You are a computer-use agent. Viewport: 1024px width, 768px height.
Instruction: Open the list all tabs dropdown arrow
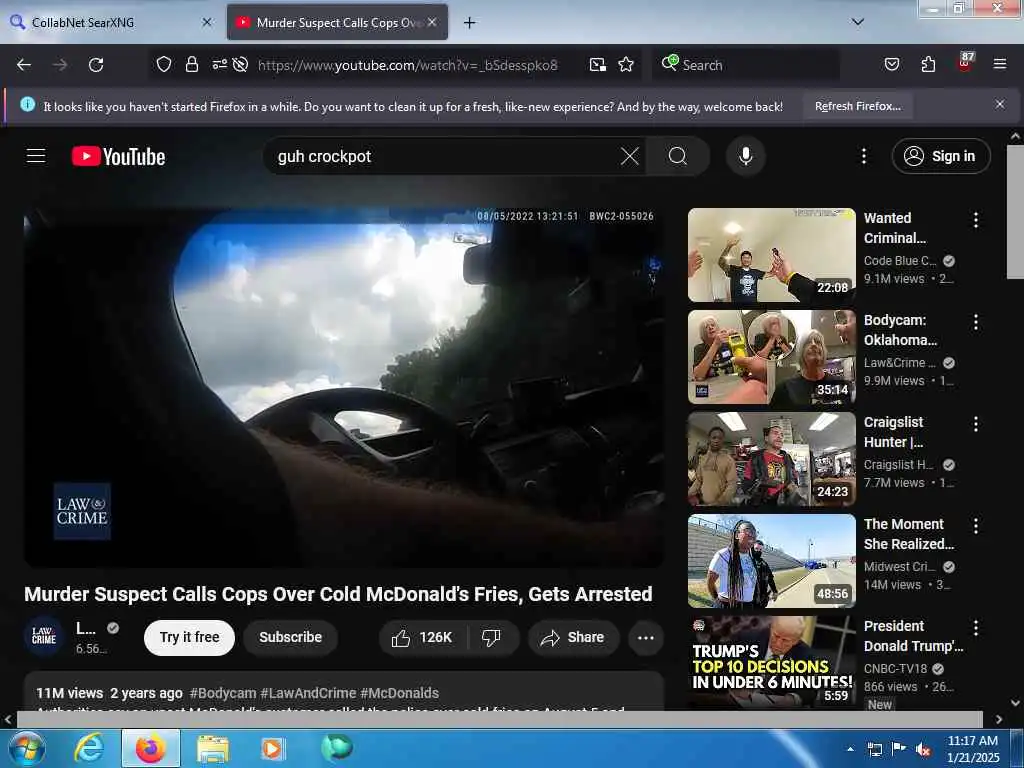pyautogui.click(x=858, y=22)
